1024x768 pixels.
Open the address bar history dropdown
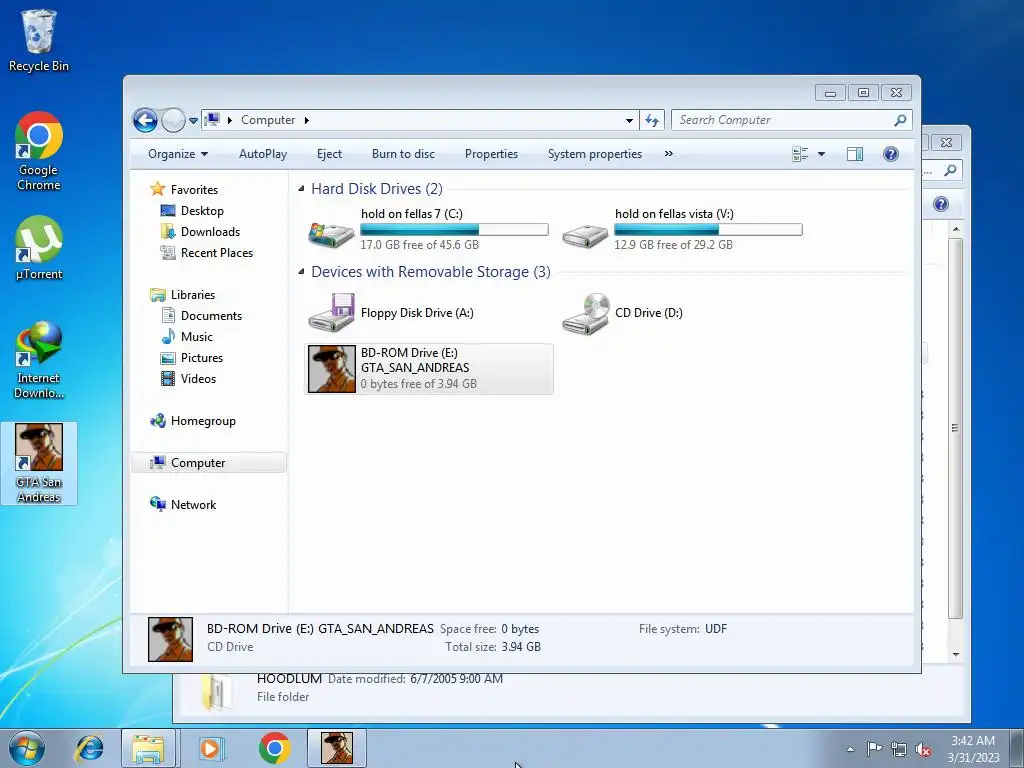(x=629, y=121)
